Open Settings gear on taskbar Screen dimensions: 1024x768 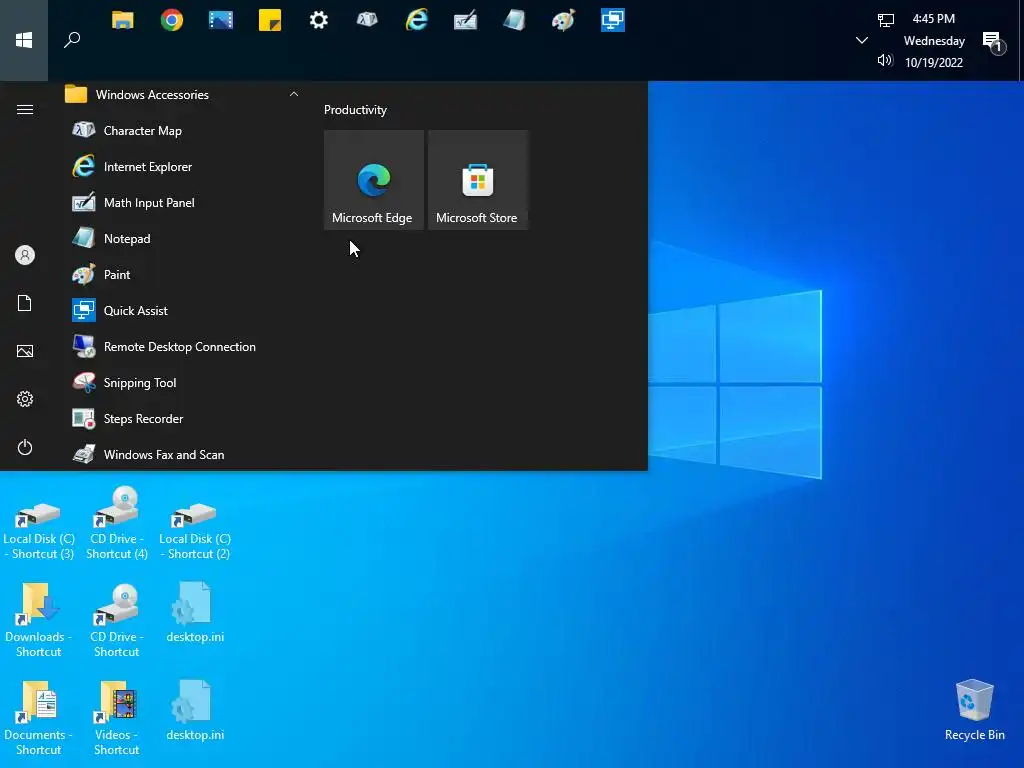(319, 20)
